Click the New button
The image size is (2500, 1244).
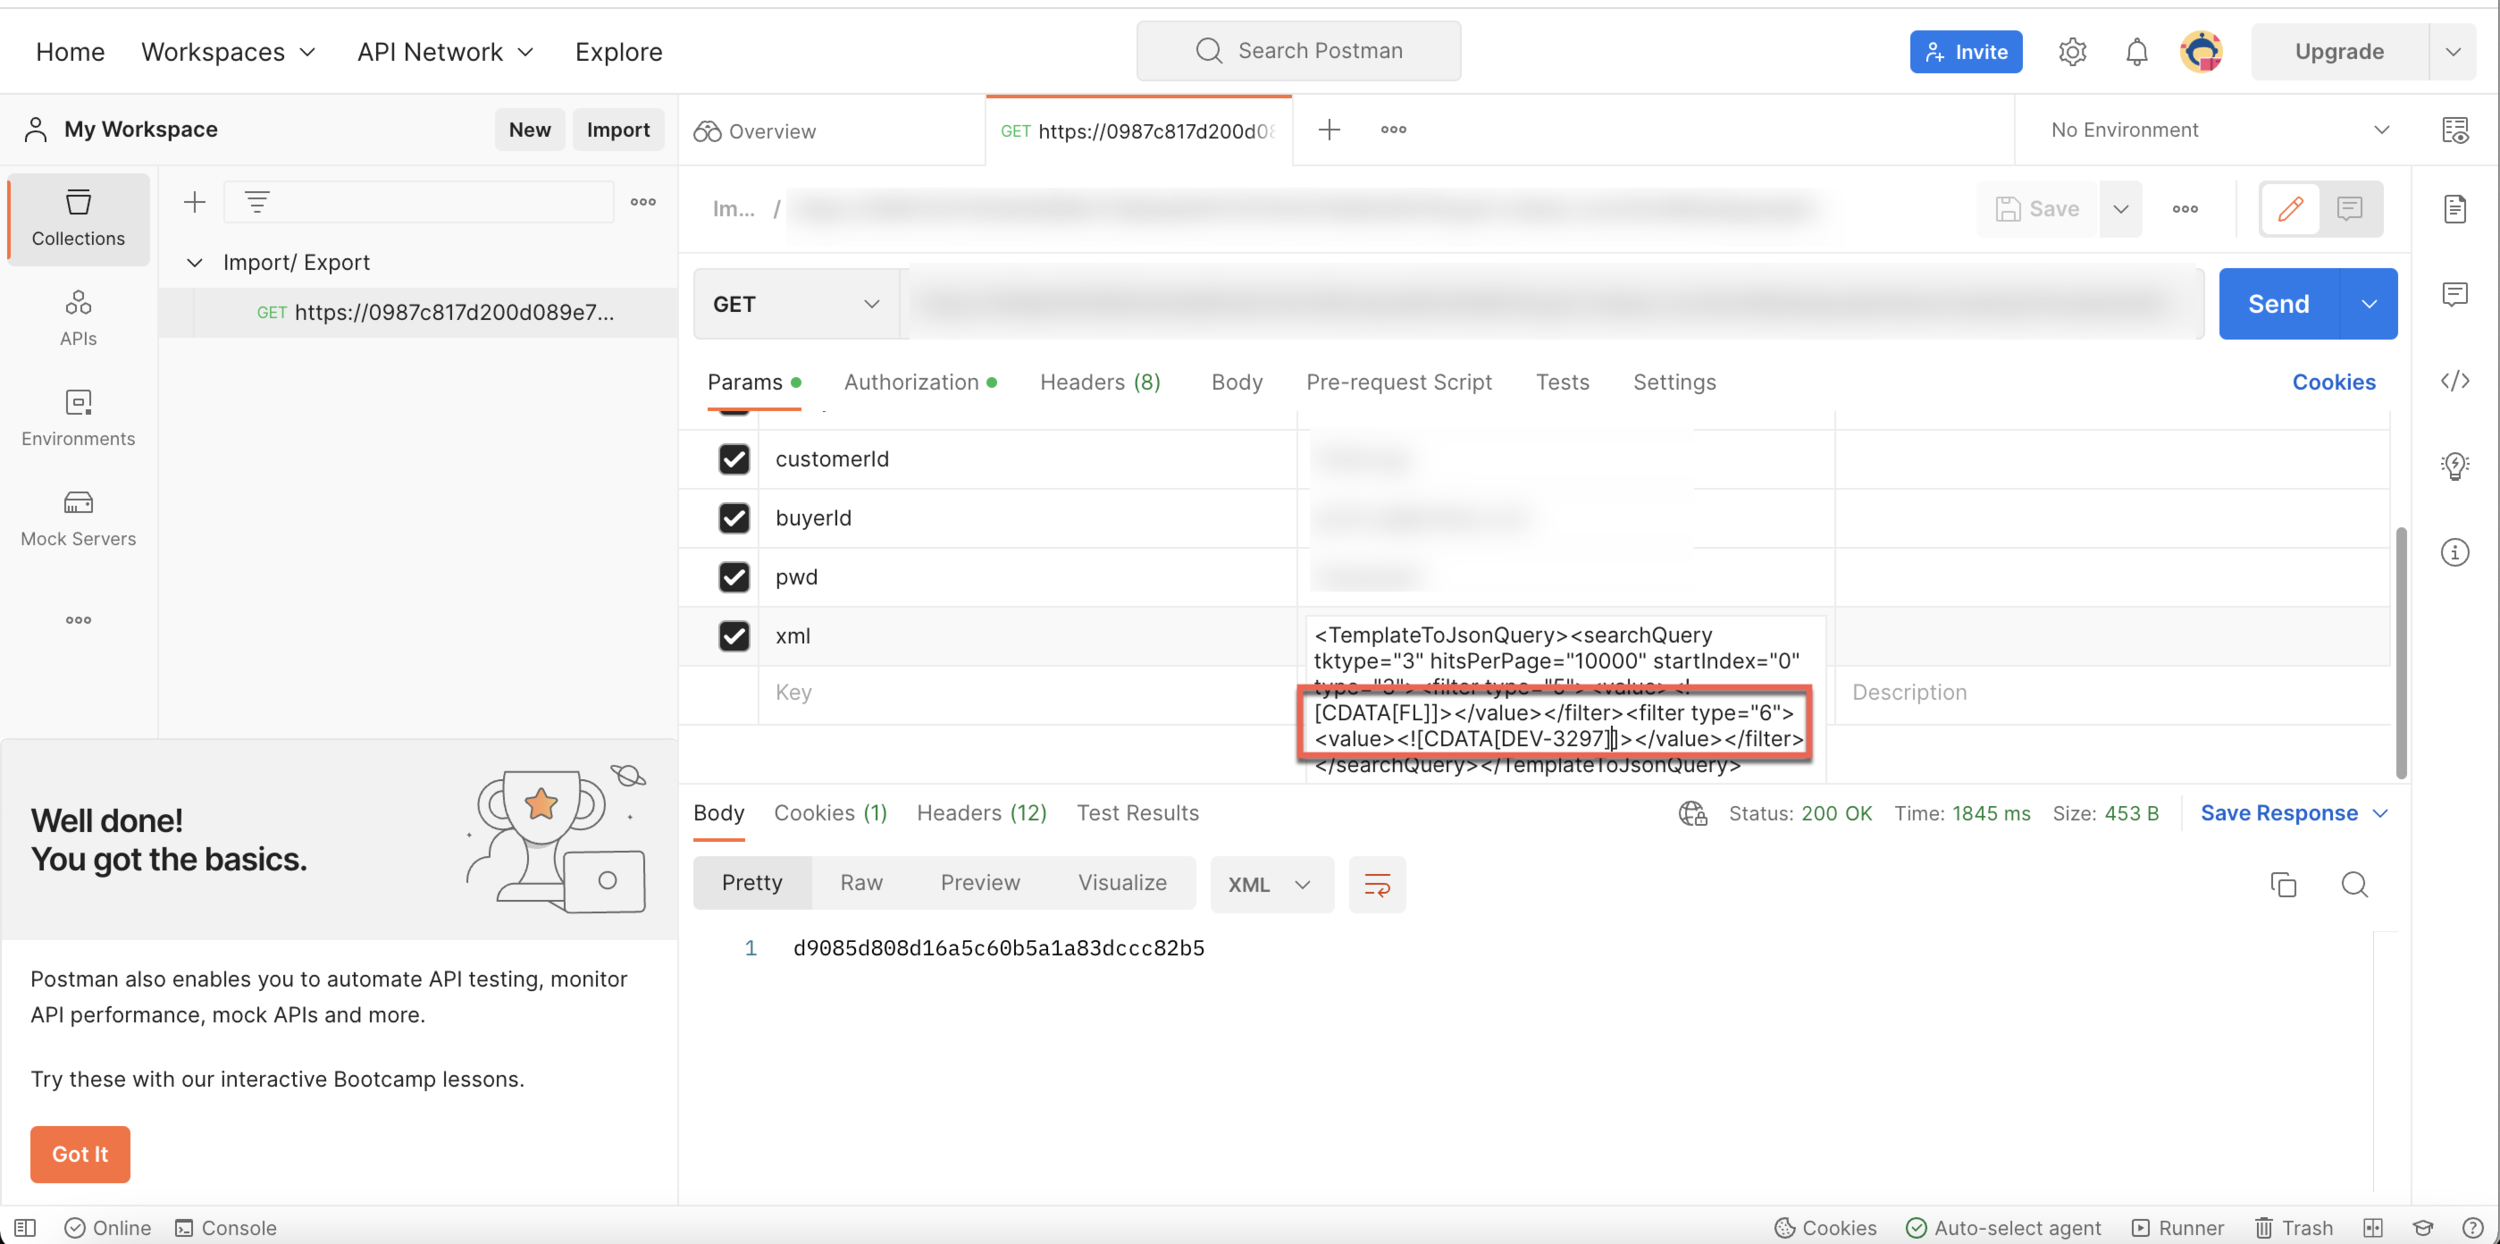click(529, 129)
